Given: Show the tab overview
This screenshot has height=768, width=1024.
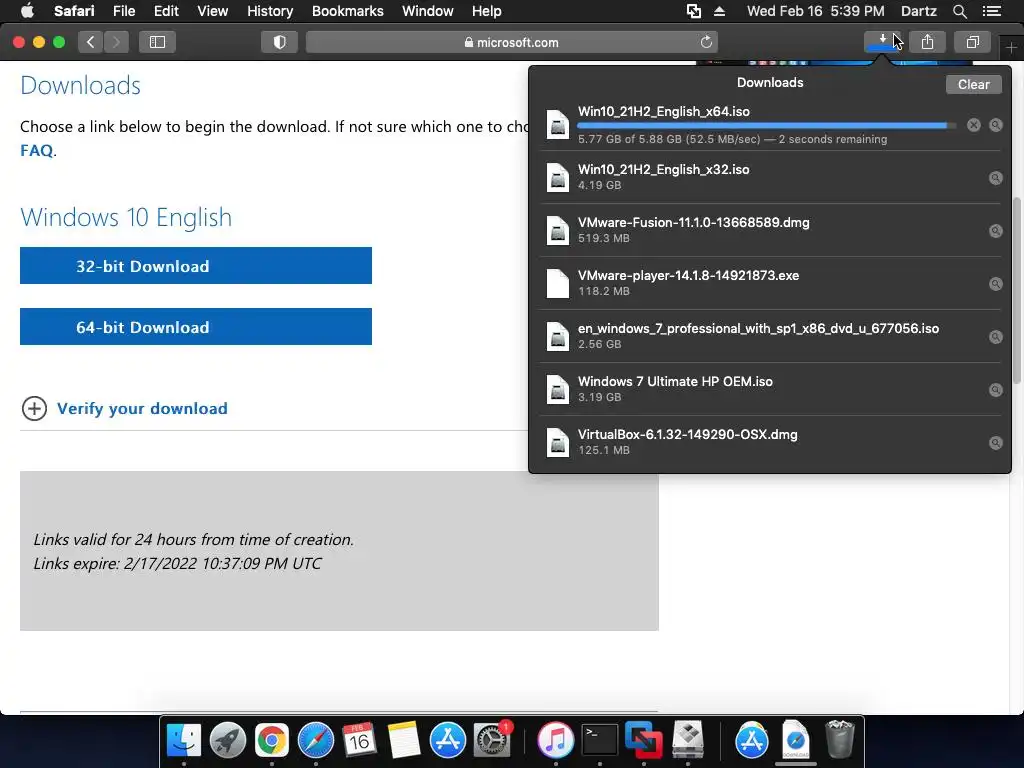Looking at the screenshot, I should [972, 42].
